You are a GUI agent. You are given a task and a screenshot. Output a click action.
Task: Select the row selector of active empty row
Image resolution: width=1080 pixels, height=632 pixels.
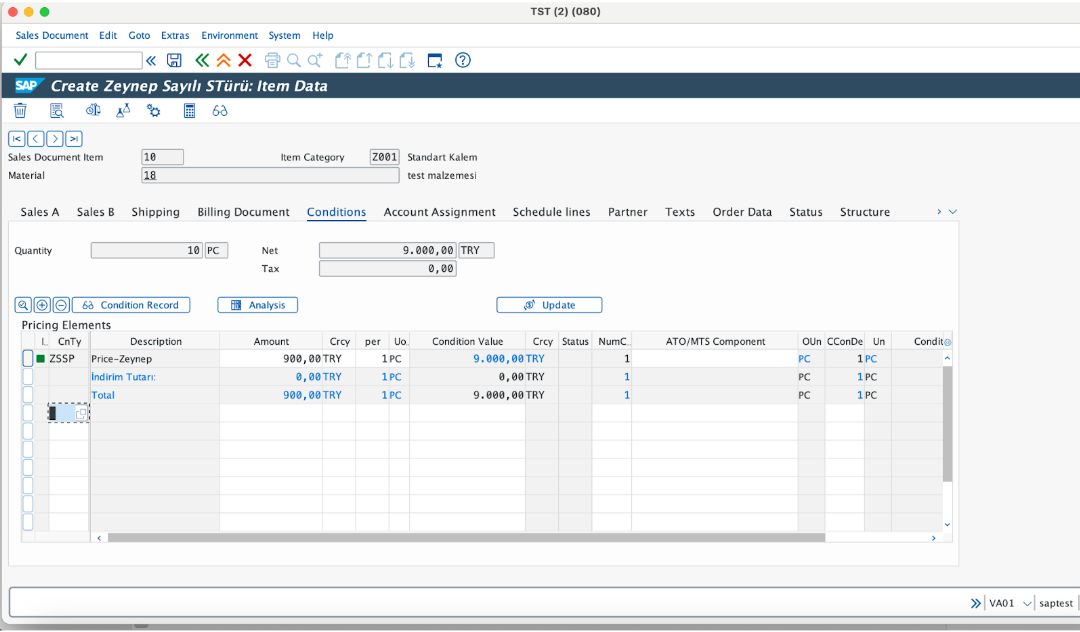point(28,413)
